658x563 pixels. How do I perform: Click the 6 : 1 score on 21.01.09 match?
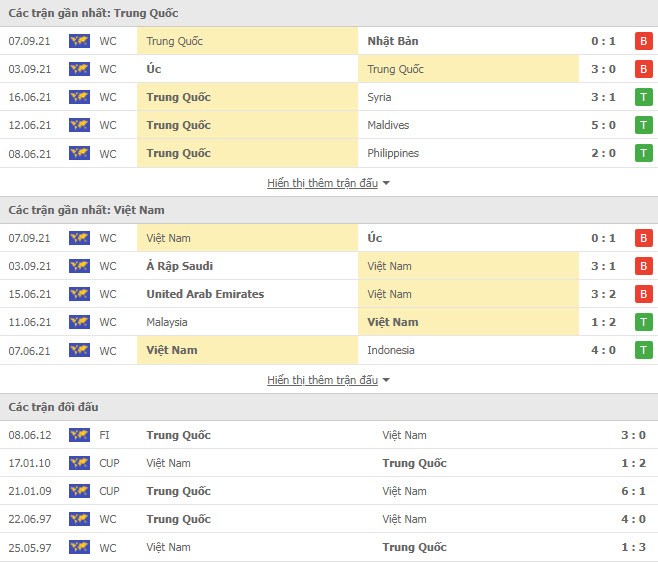tap(633, 491)
